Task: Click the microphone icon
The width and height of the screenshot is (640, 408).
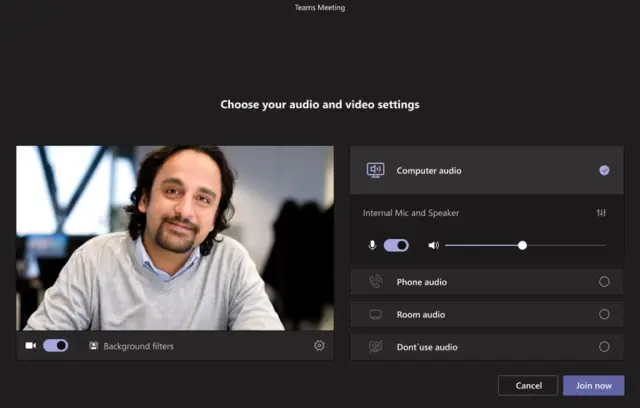Action: pyautogui.click(x=373, y=245)
